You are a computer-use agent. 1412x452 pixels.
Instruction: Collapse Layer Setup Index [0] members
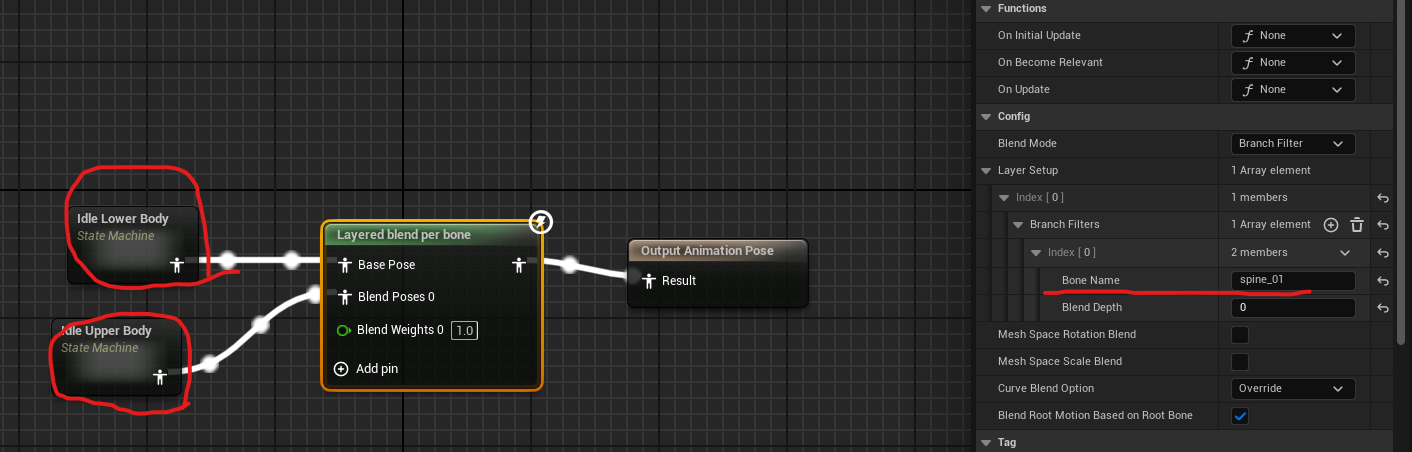pyautogui.click(x=1003, y=198)
